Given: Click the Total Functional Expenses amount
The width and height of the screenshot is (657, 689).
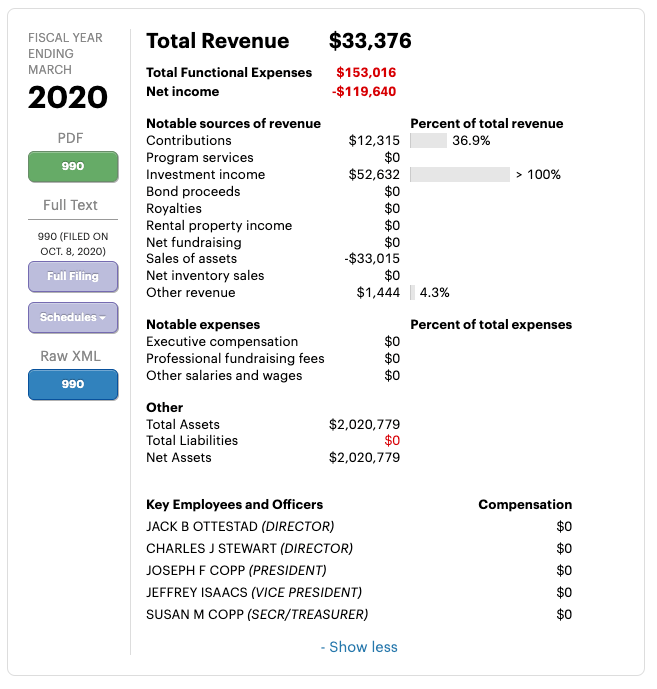Looking at the screenshot, I should [366, 73].
